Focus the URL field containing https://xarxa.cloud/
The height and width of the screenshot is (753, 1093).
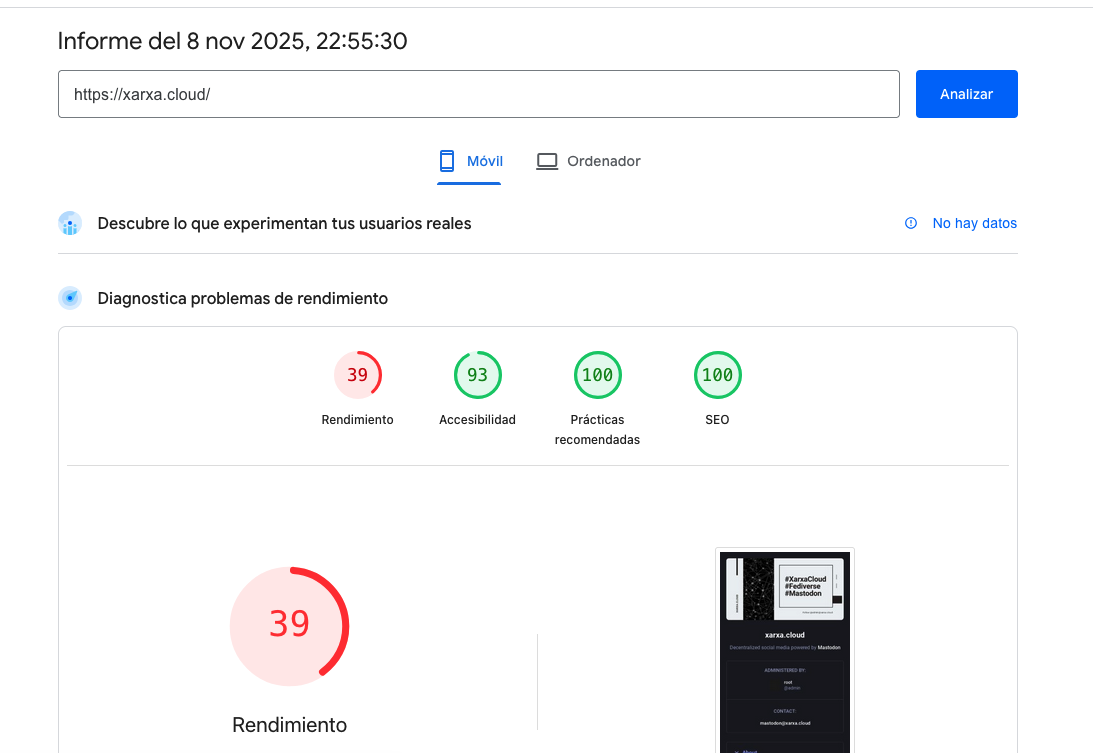click(x=479, y=94)
